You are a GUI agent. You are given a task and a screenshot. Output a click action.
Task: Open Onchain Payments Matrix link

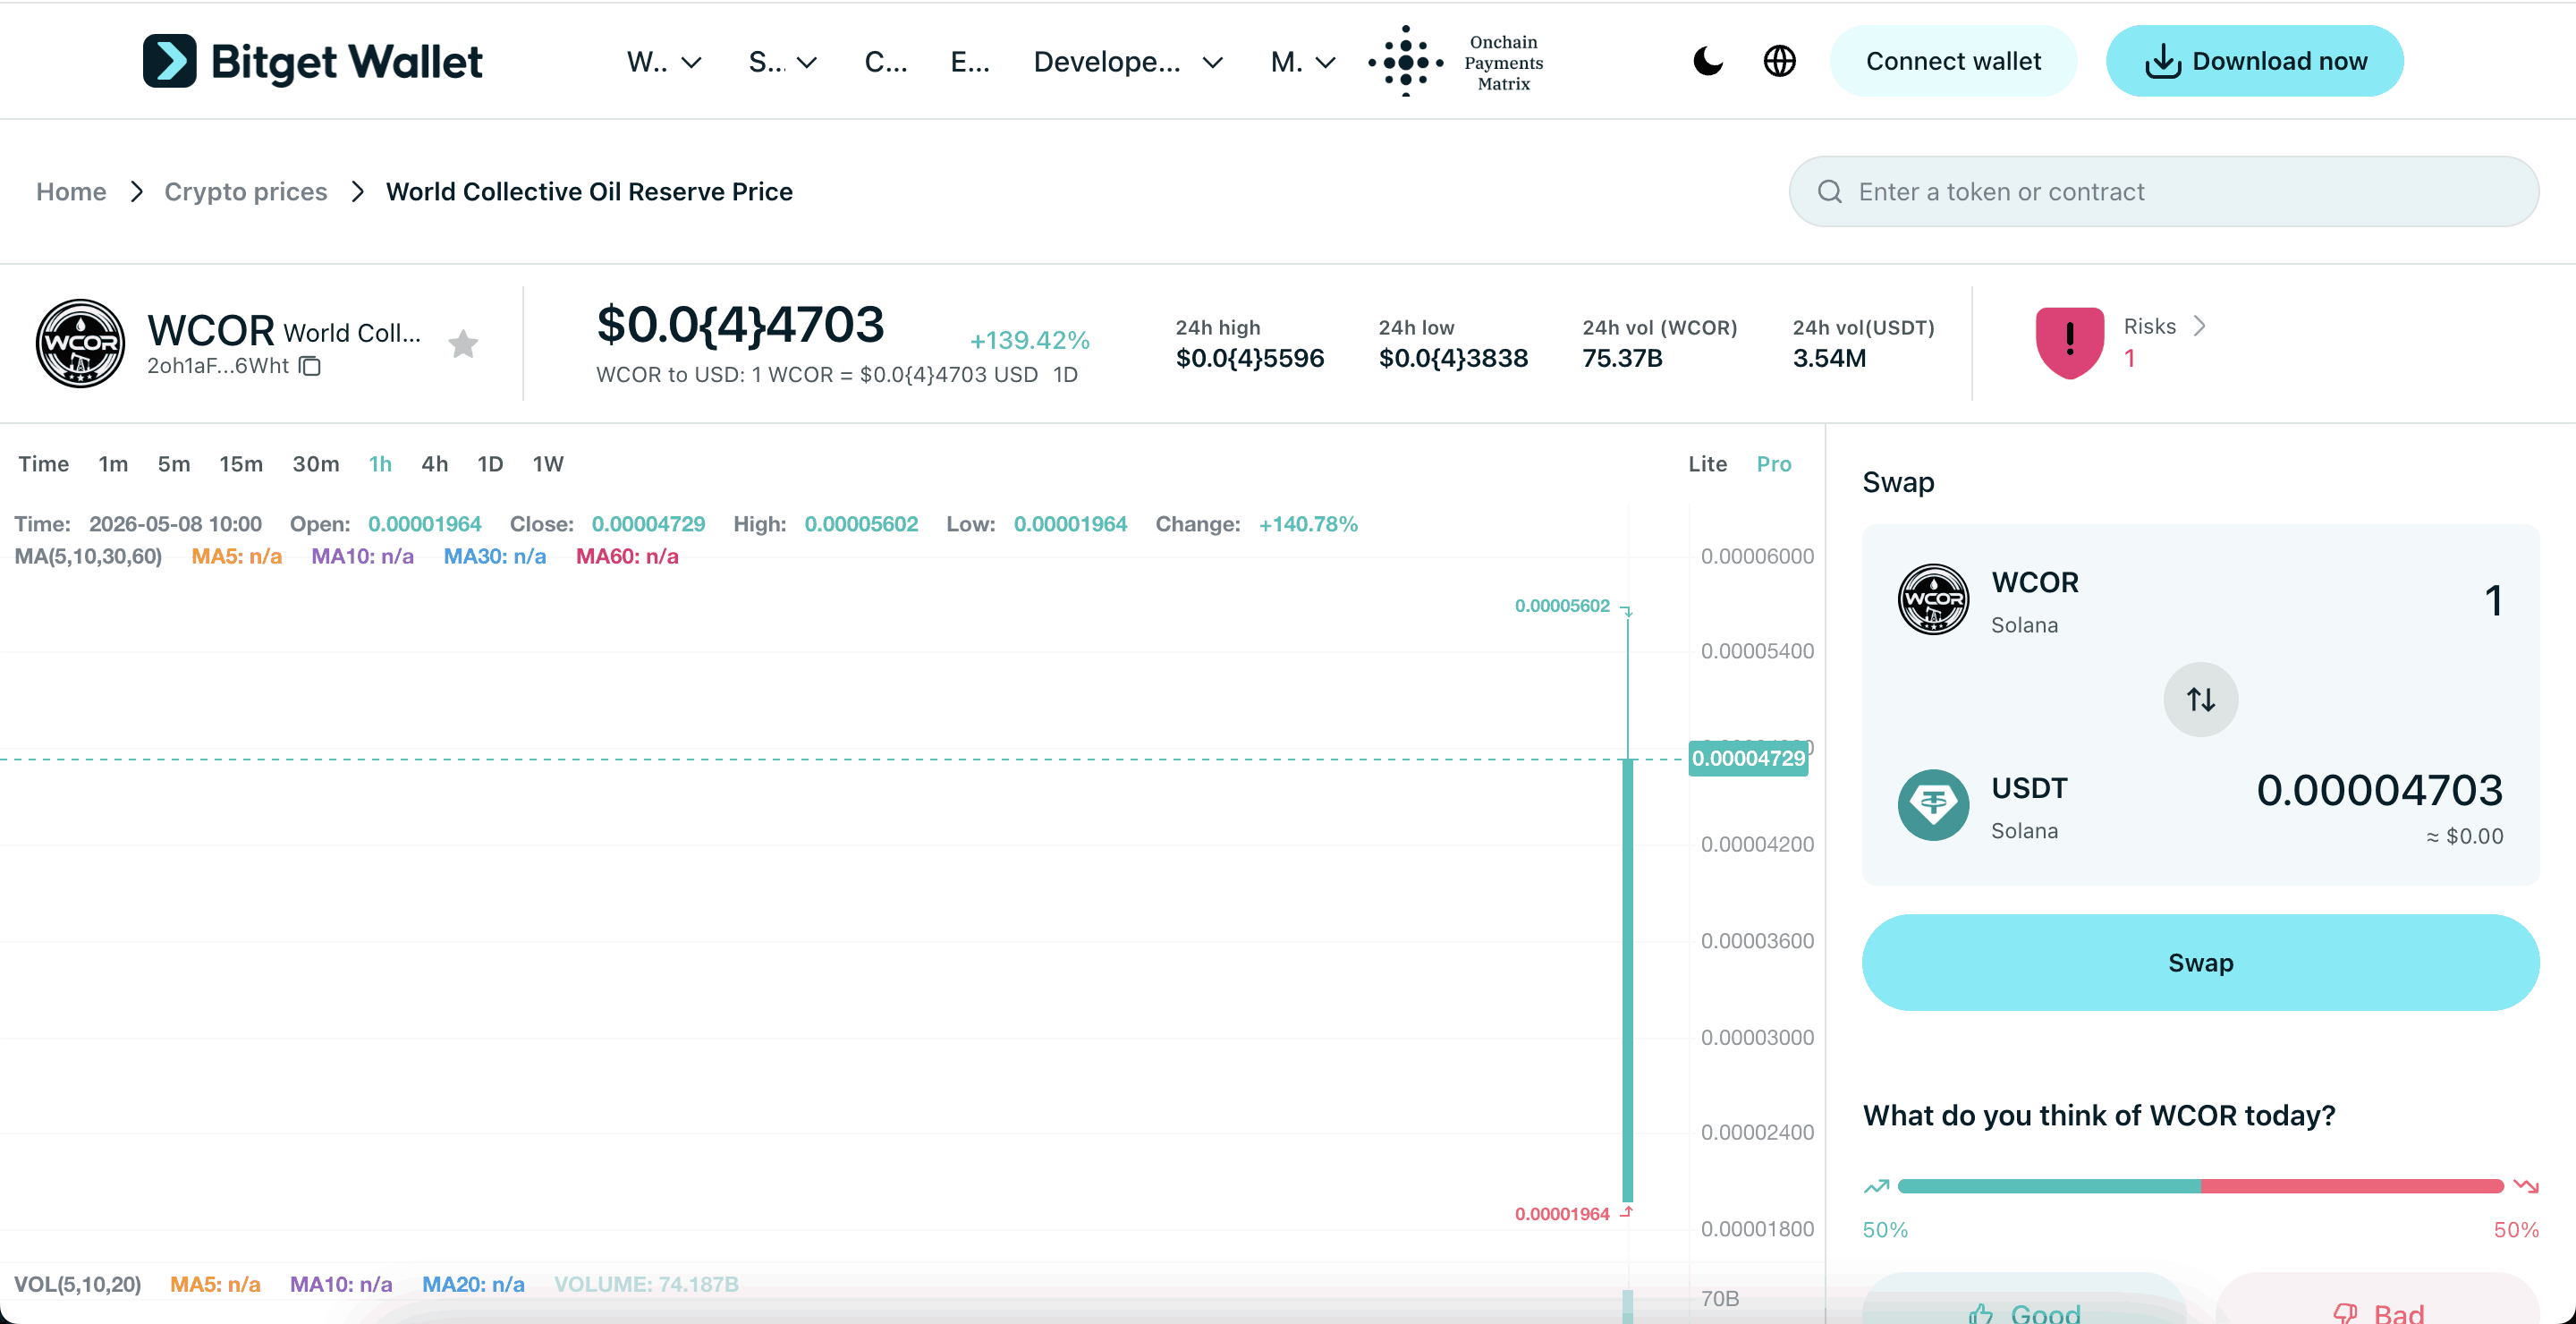pyautogui.click(x=1456, y=61)
